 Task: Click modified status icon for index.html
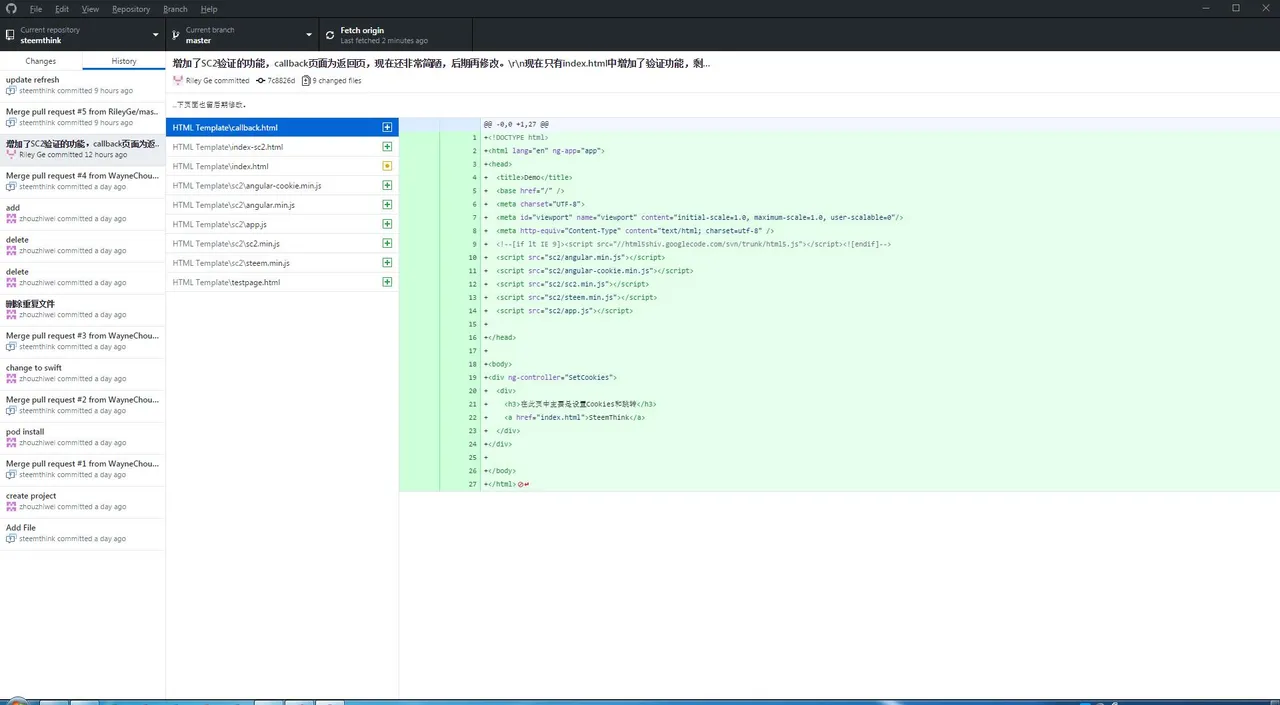coord(387,166)
